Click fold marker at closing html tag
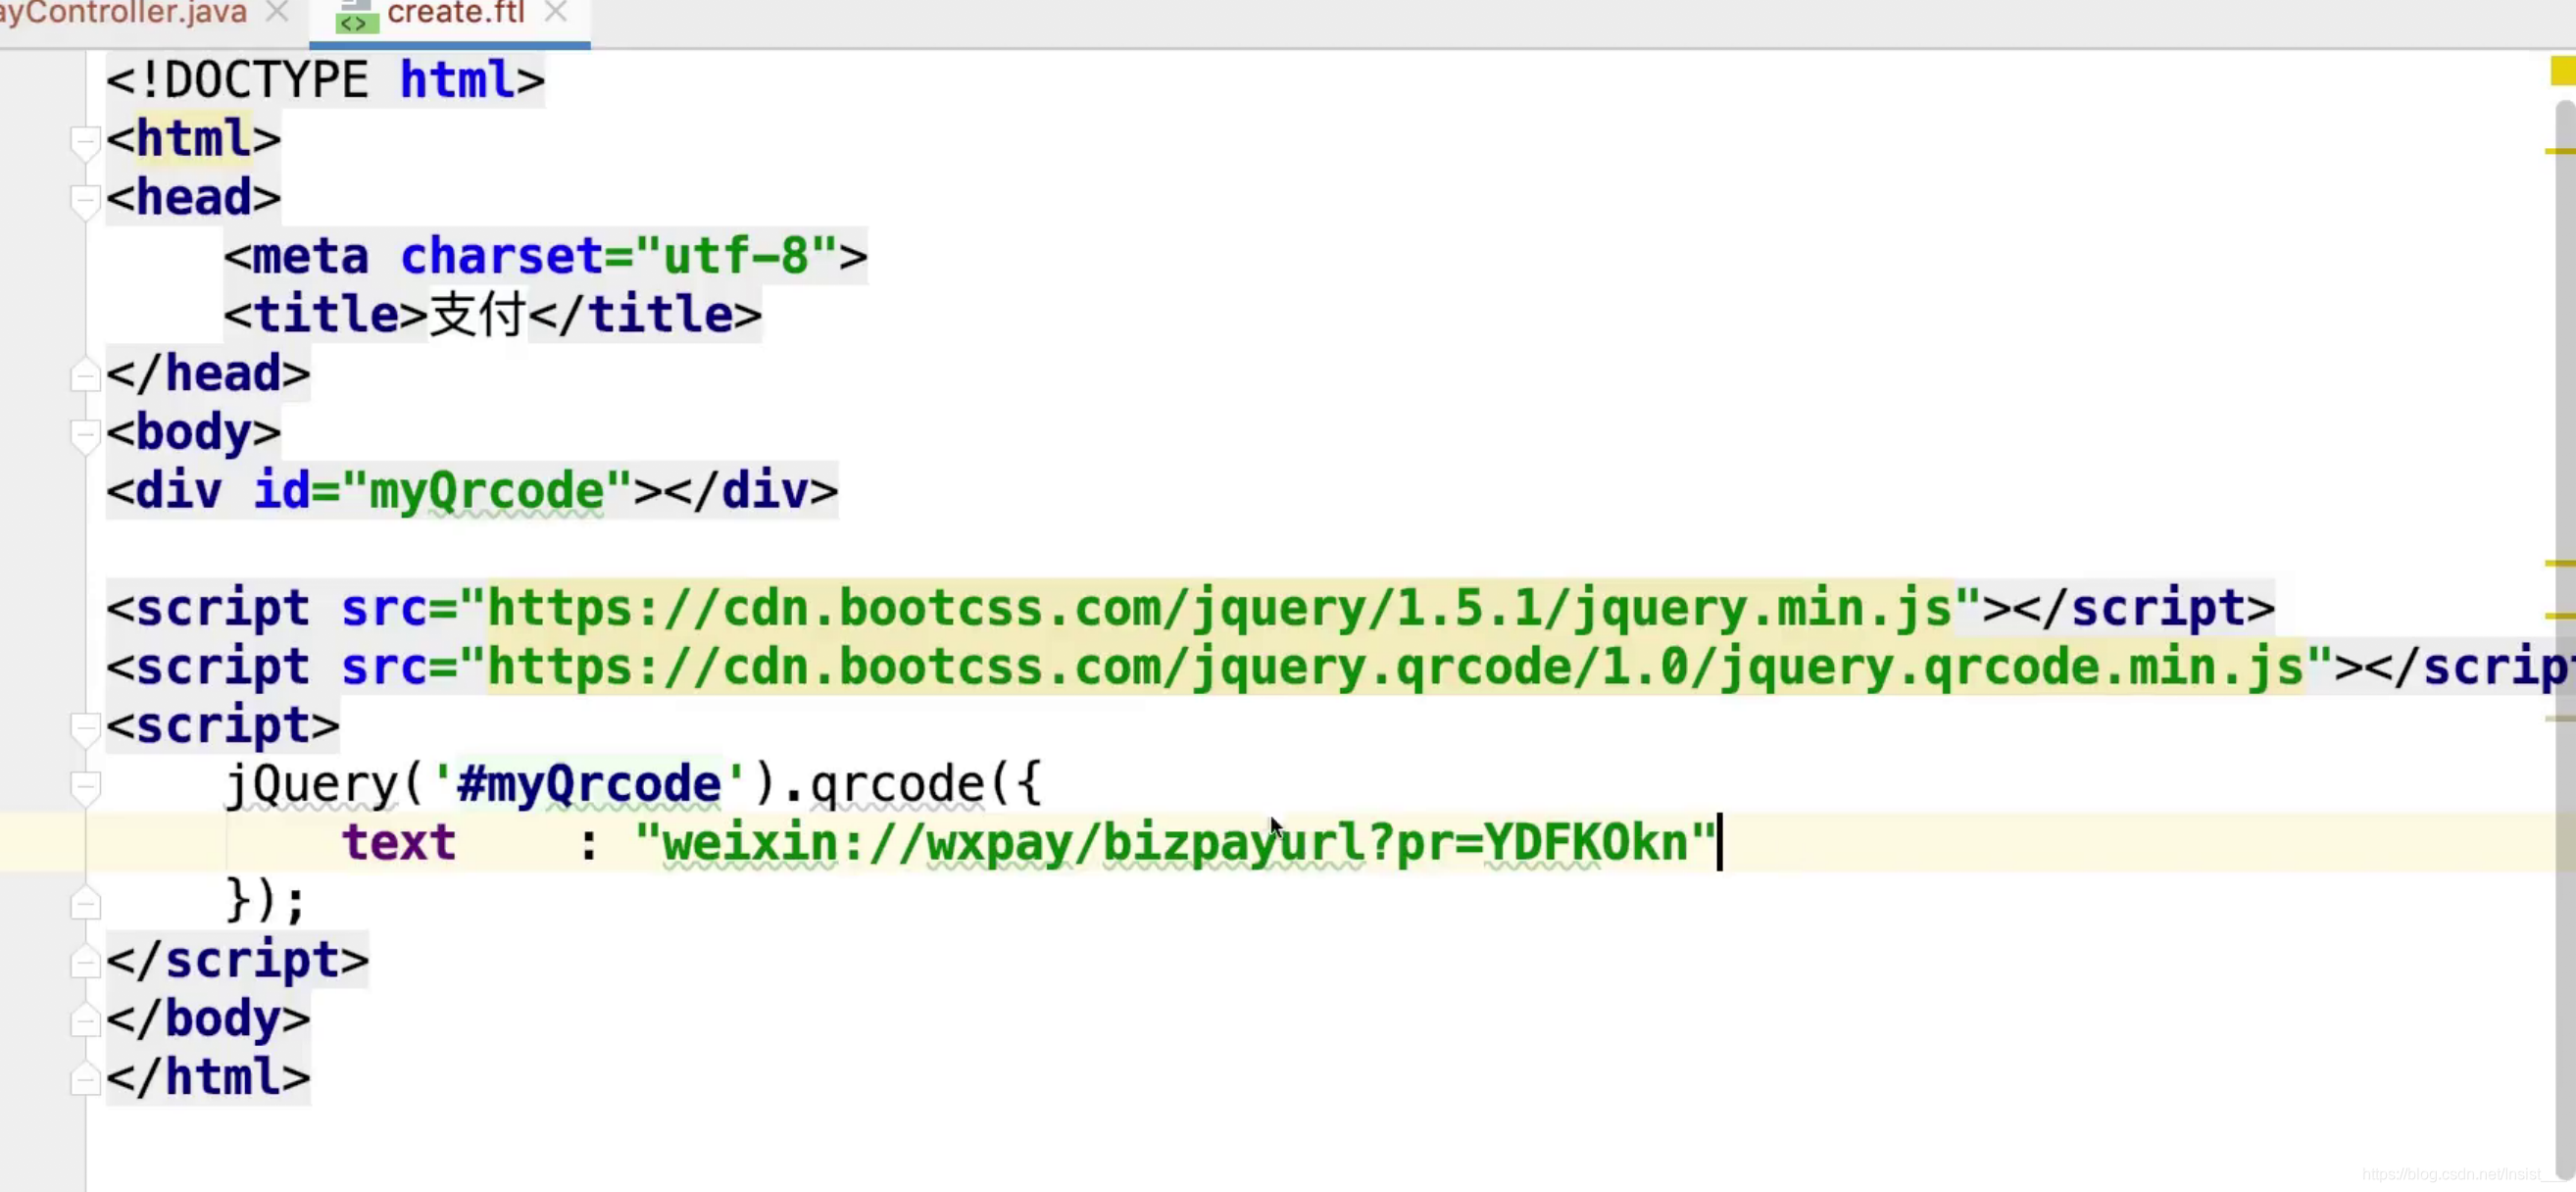 click(x=86, y=1080)
